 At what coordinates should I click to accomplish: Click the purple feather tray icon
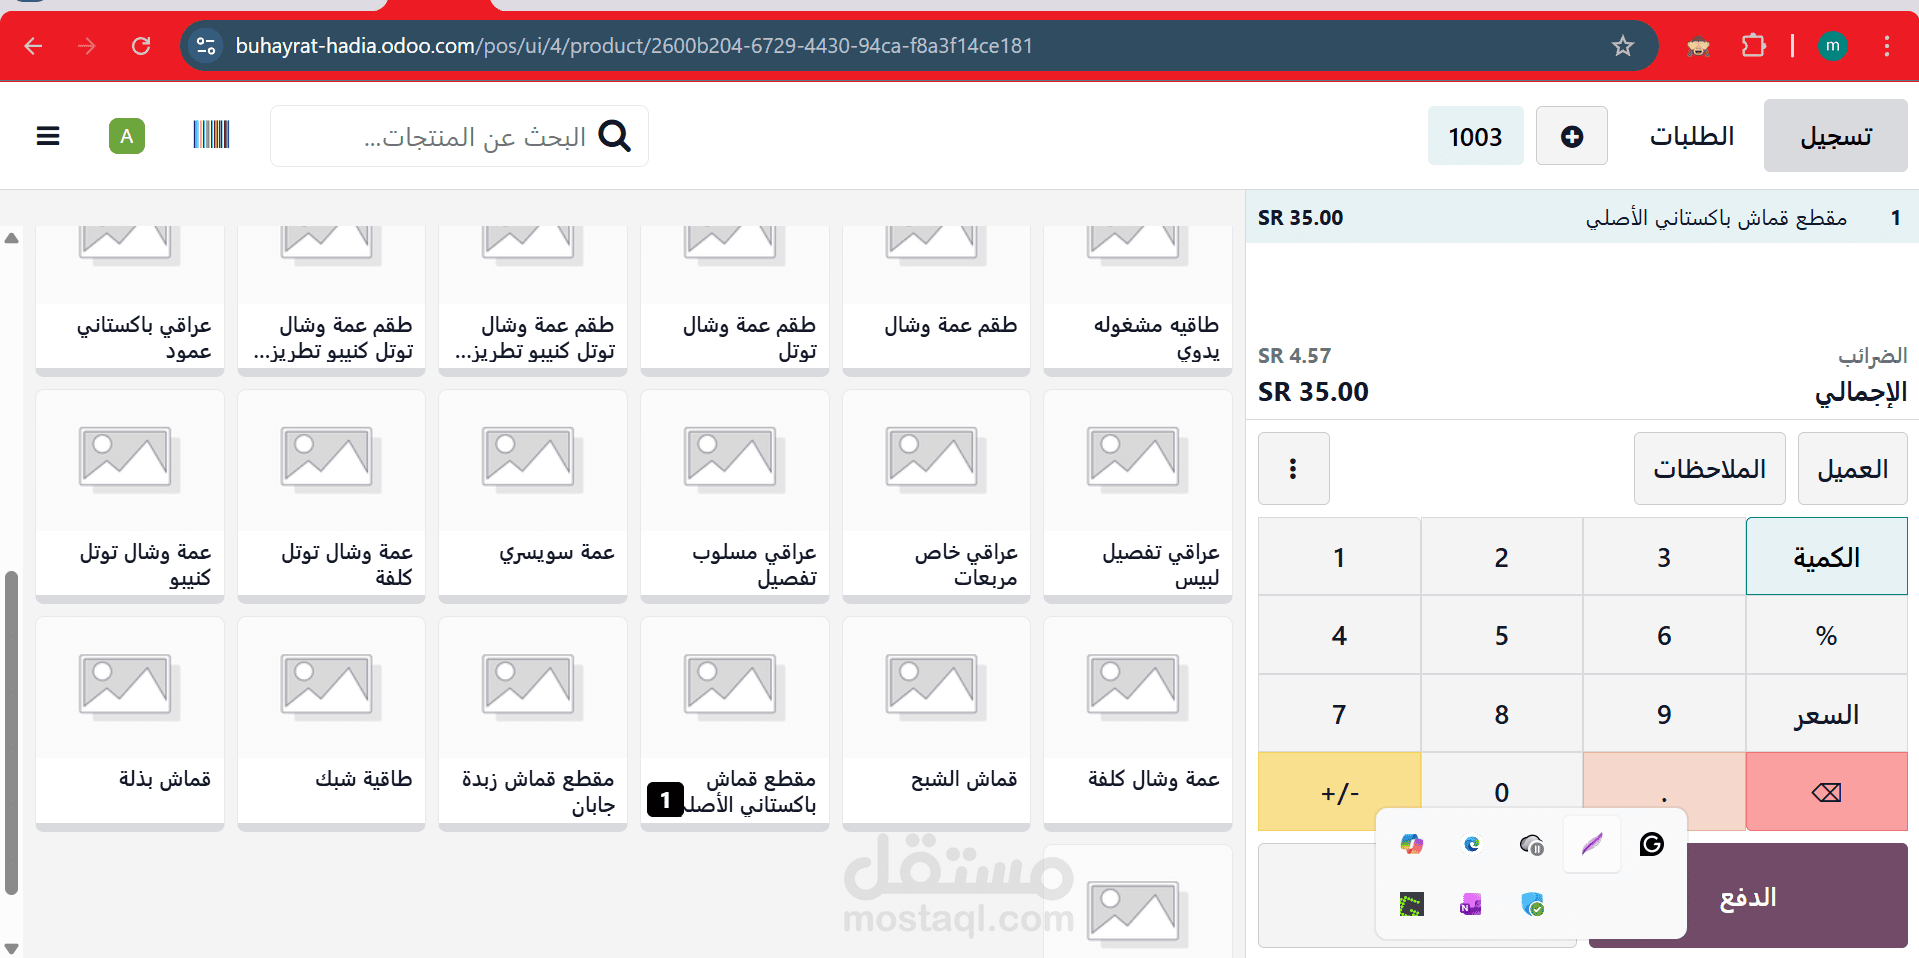pos(1592,845)
